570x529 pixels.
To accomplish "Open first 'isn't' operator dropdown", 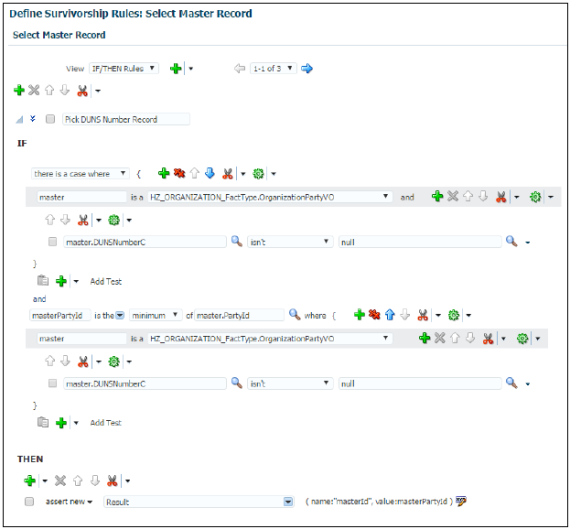I will tap(290, 242).
